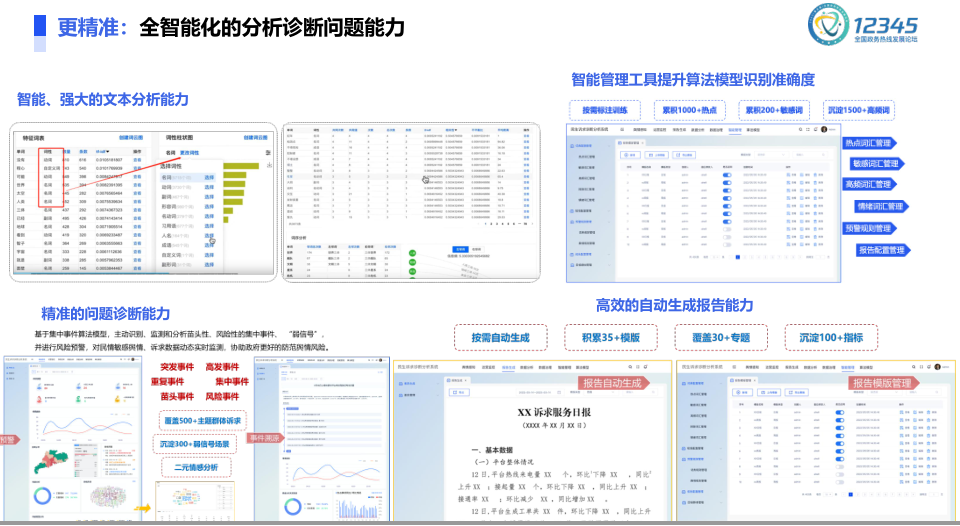The width and height of the screenshot is (960, 526).
Task: Click search icon in vocabulary management panel header
Action: coord(800,129)
